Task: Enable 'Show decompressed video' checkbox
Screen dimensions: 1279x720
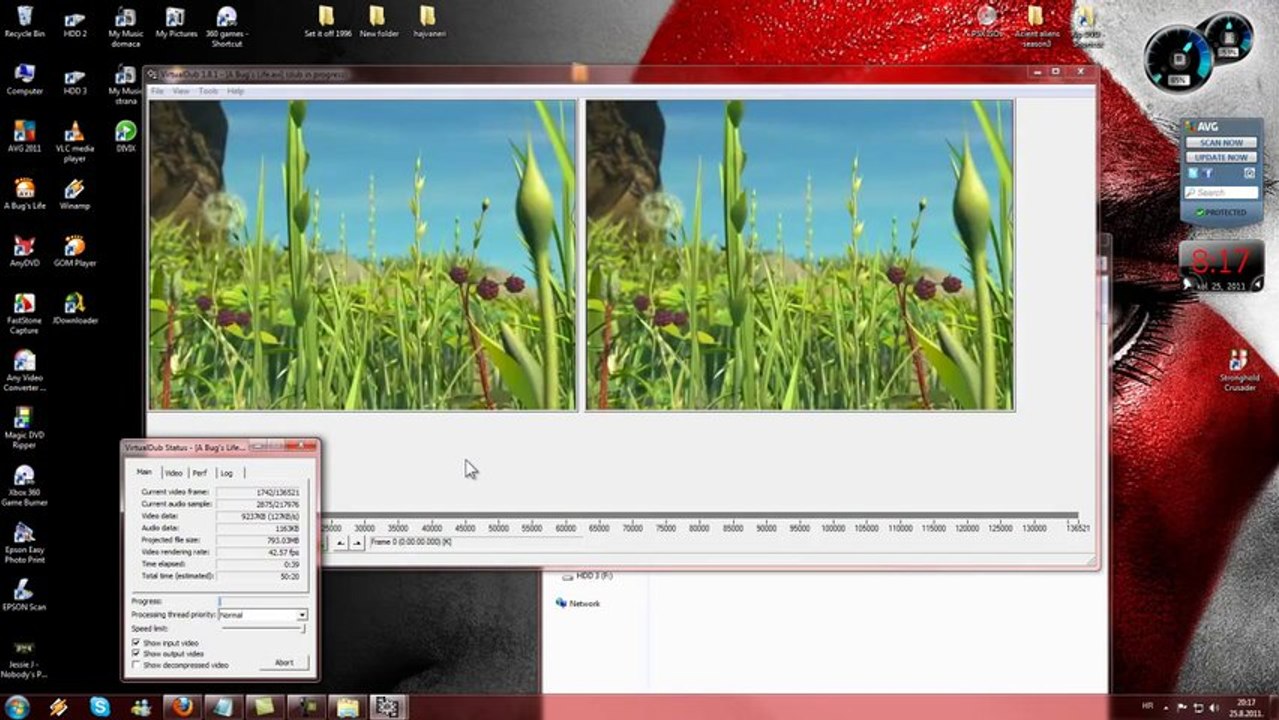Action: [137, 665]
